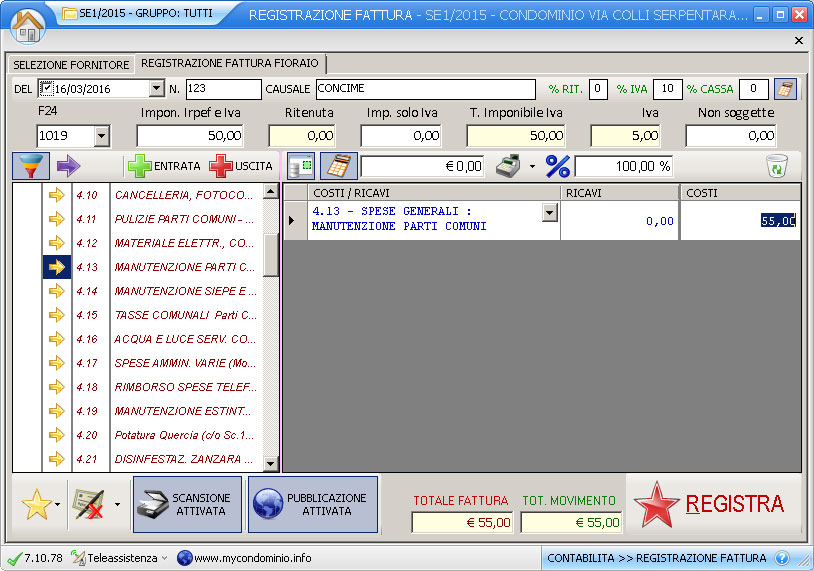Expand the date picker dropdown arrow
This screenshot has height=571, width=814.
155,89
